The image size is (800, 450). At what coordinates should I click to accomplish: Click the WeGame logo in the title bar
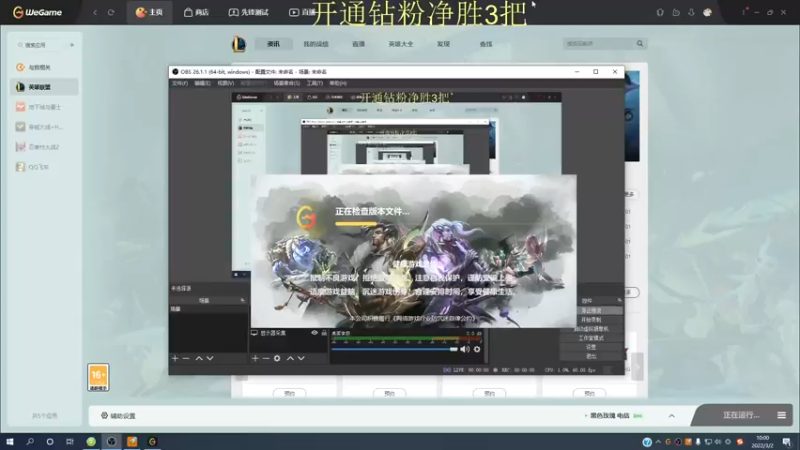[x=37, y=12]
